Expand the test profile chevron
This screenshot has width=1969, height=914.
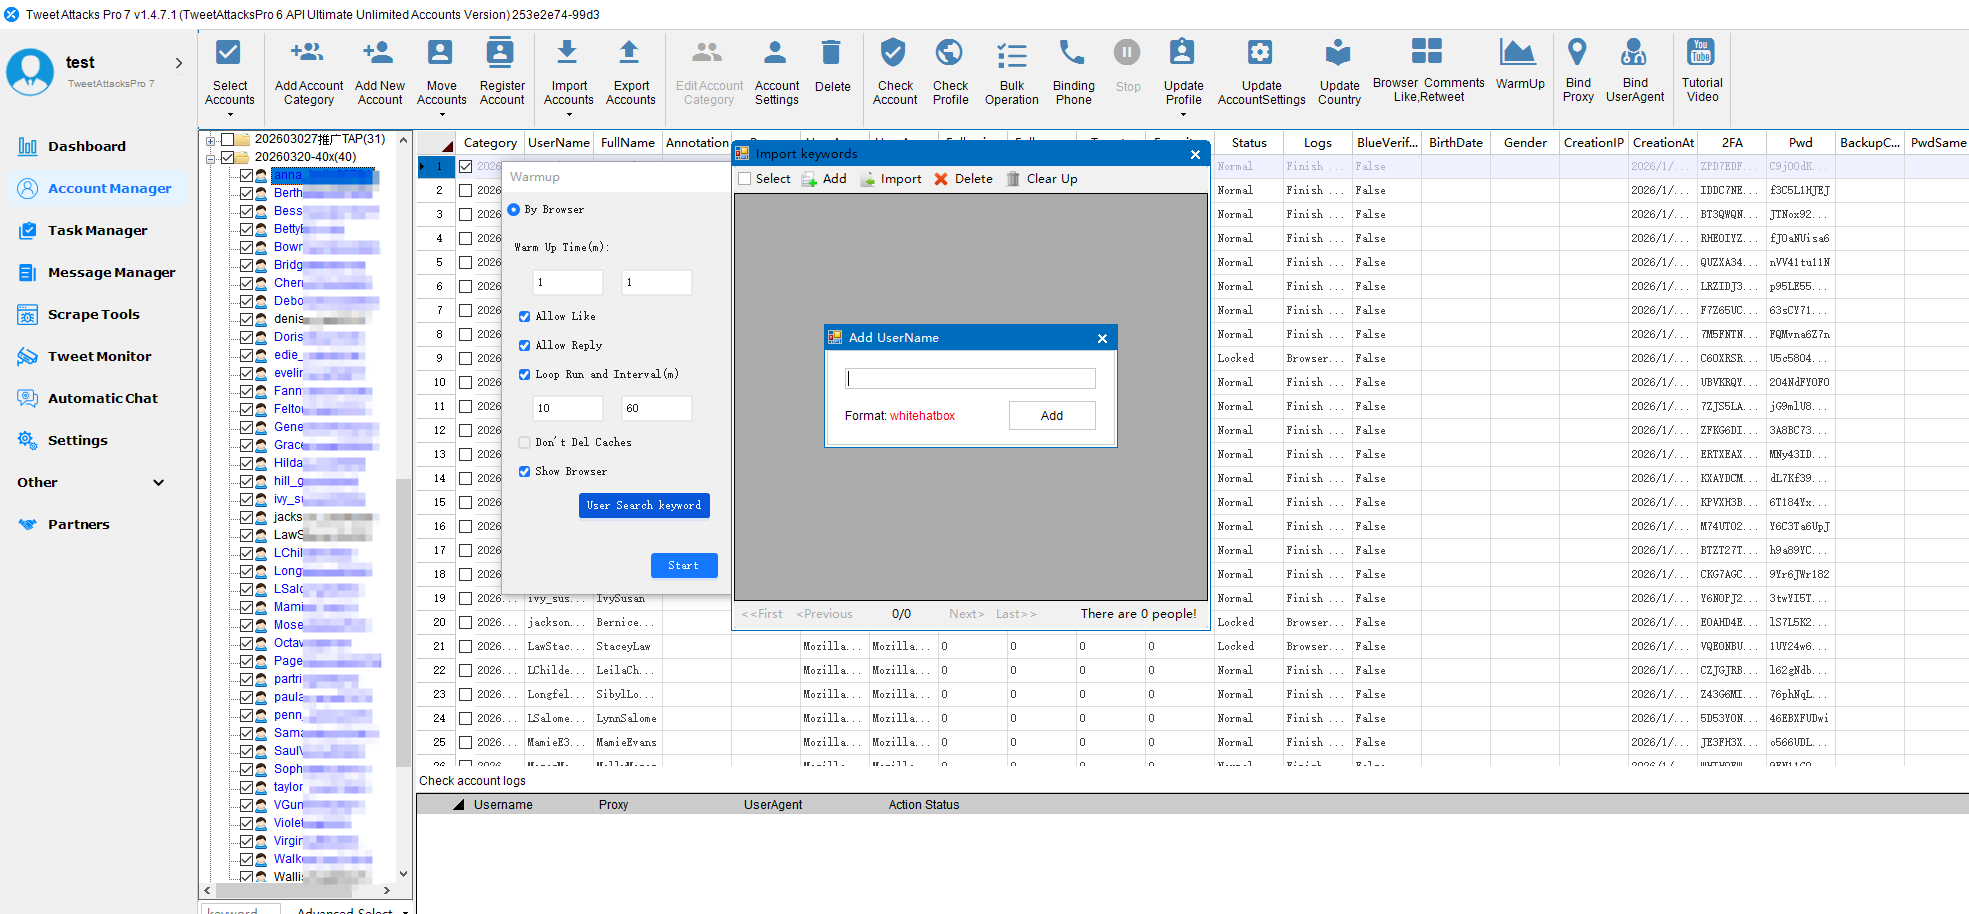[179, 63]
